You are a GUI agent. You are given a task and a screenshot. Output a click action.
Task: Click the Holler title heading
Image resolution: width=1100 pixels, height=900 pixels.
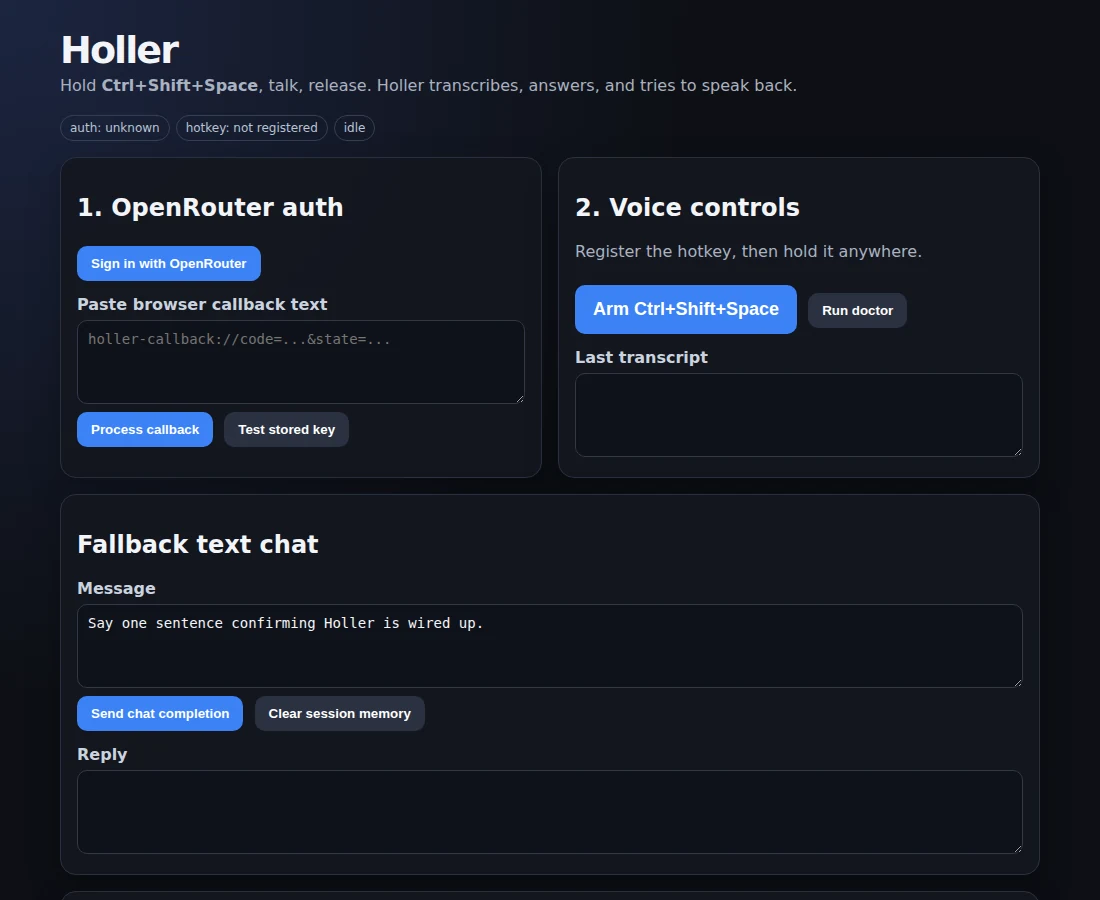pos(120,51)
